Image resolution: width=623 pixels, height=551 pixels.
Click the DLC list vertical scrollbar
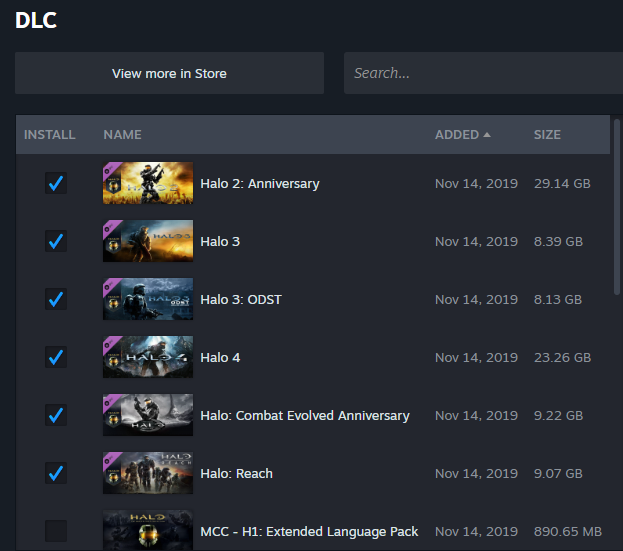pyautogui.click(x=617, y=207)
